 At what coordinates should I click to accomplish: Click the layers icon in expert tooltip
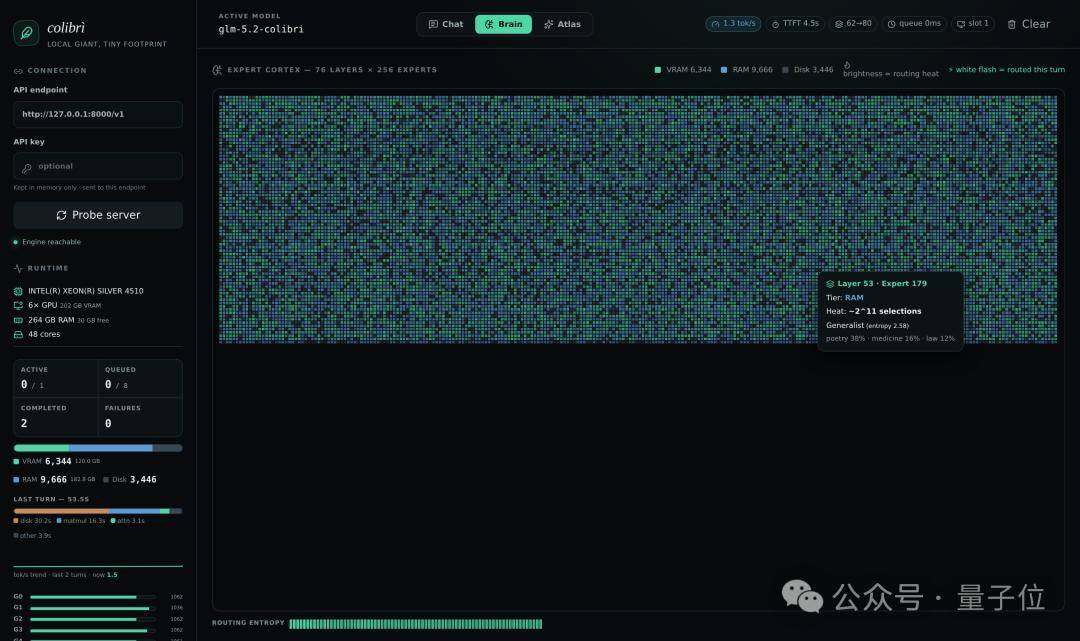[830, 284]
